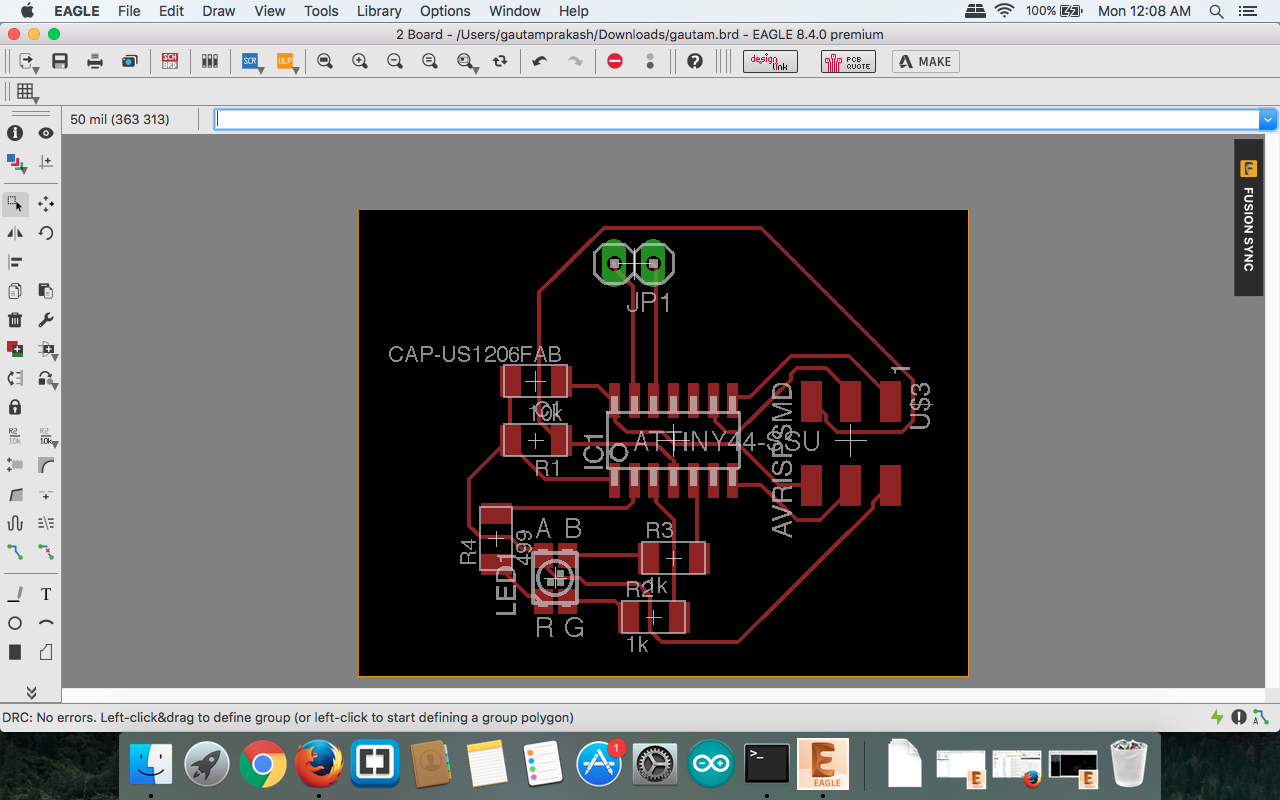The width and height of the screenshot is (1280, 800).
Task: Select the Rotate tool
Action: click(46, 233)
